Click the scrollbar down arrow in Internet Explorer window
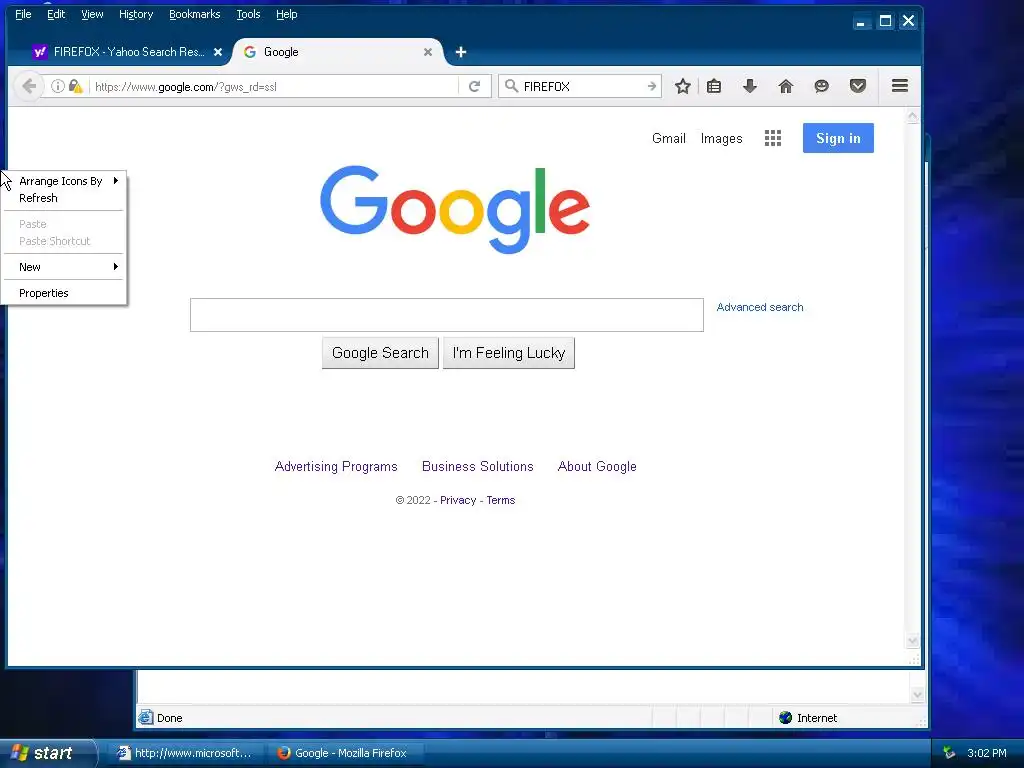This screenshot has width=1024, height=768. (917, 695)
